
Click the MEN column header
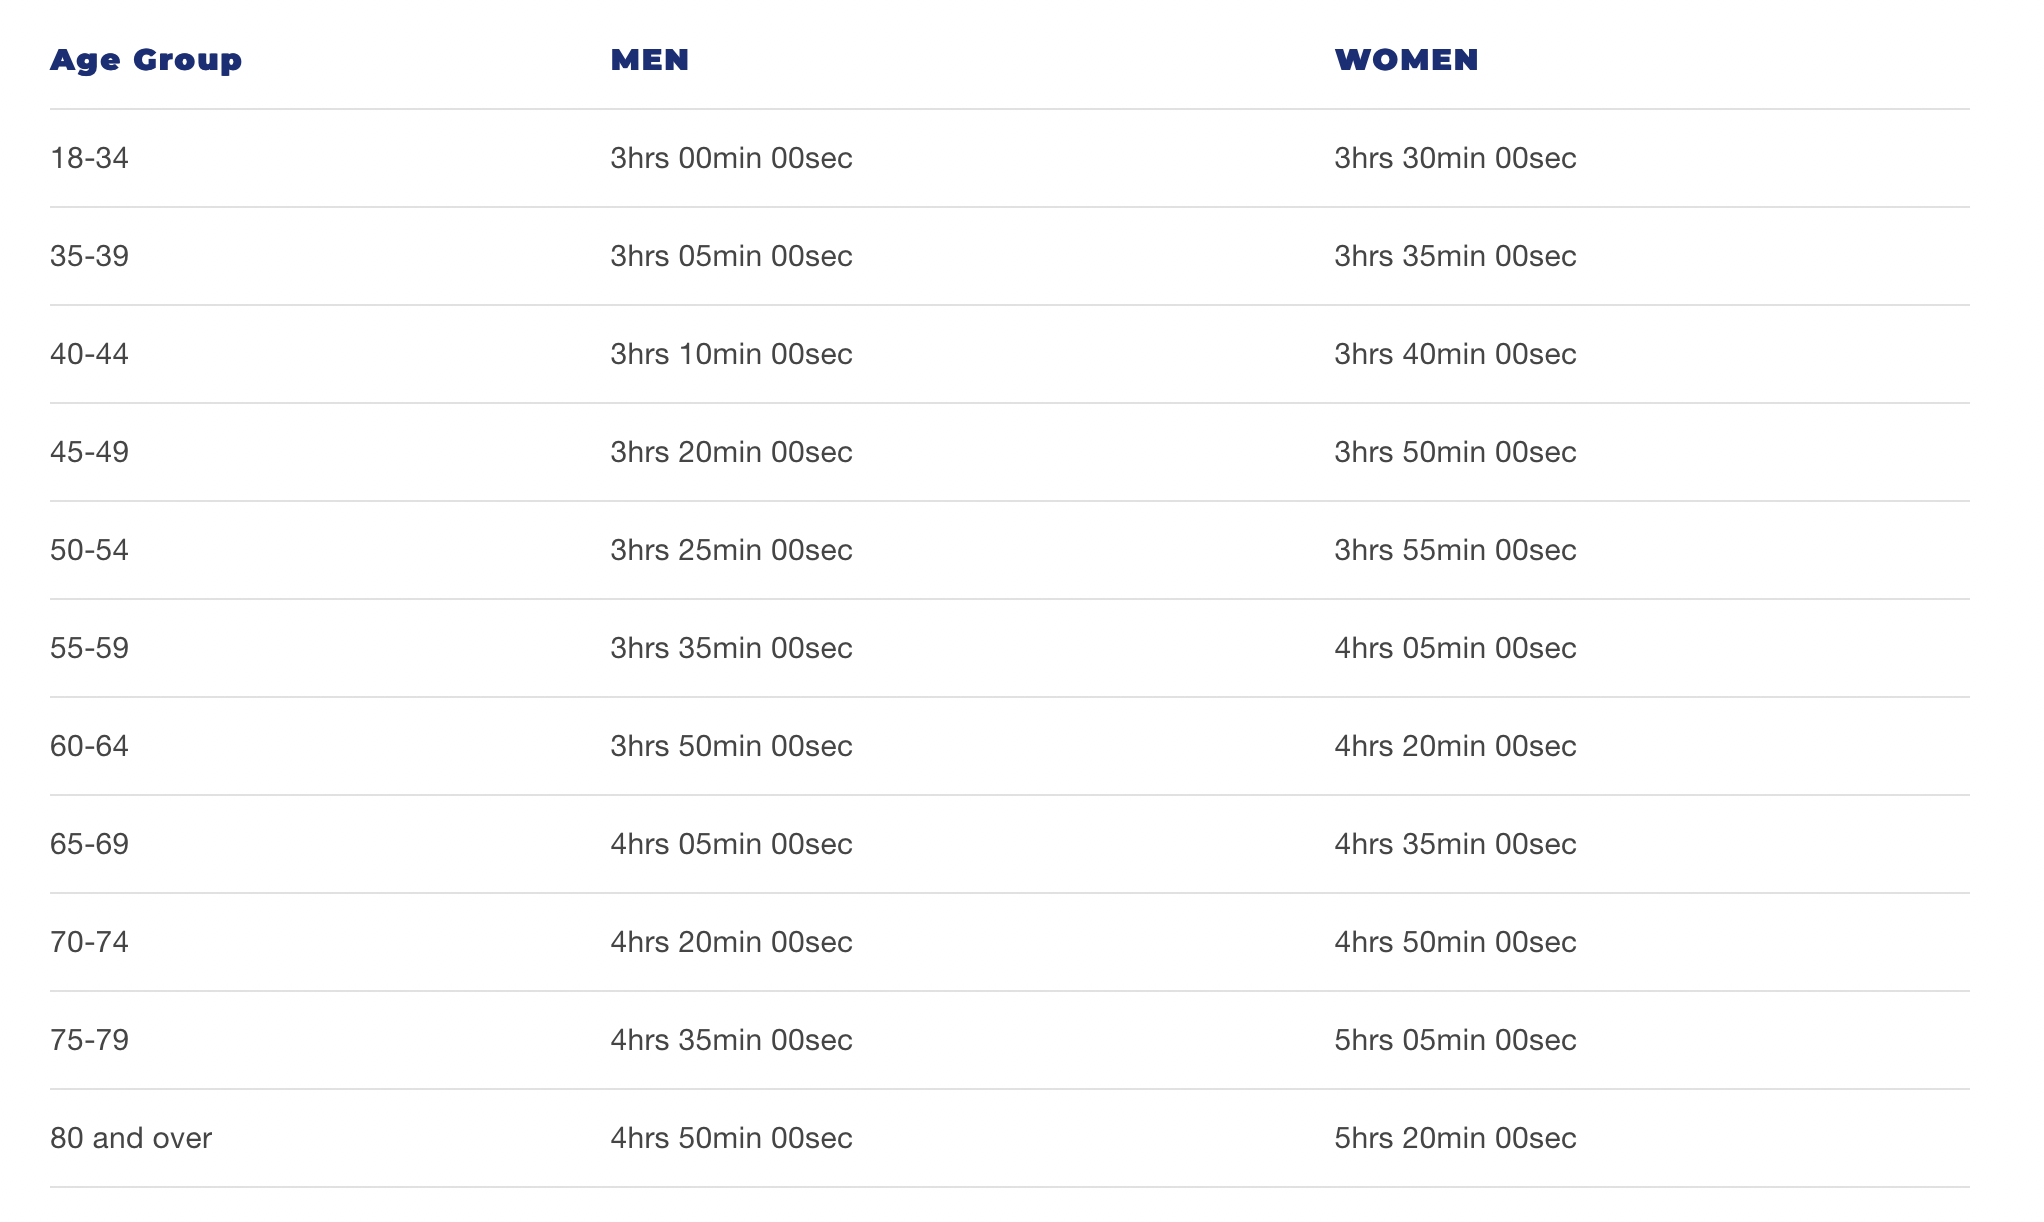coord(650,60)
